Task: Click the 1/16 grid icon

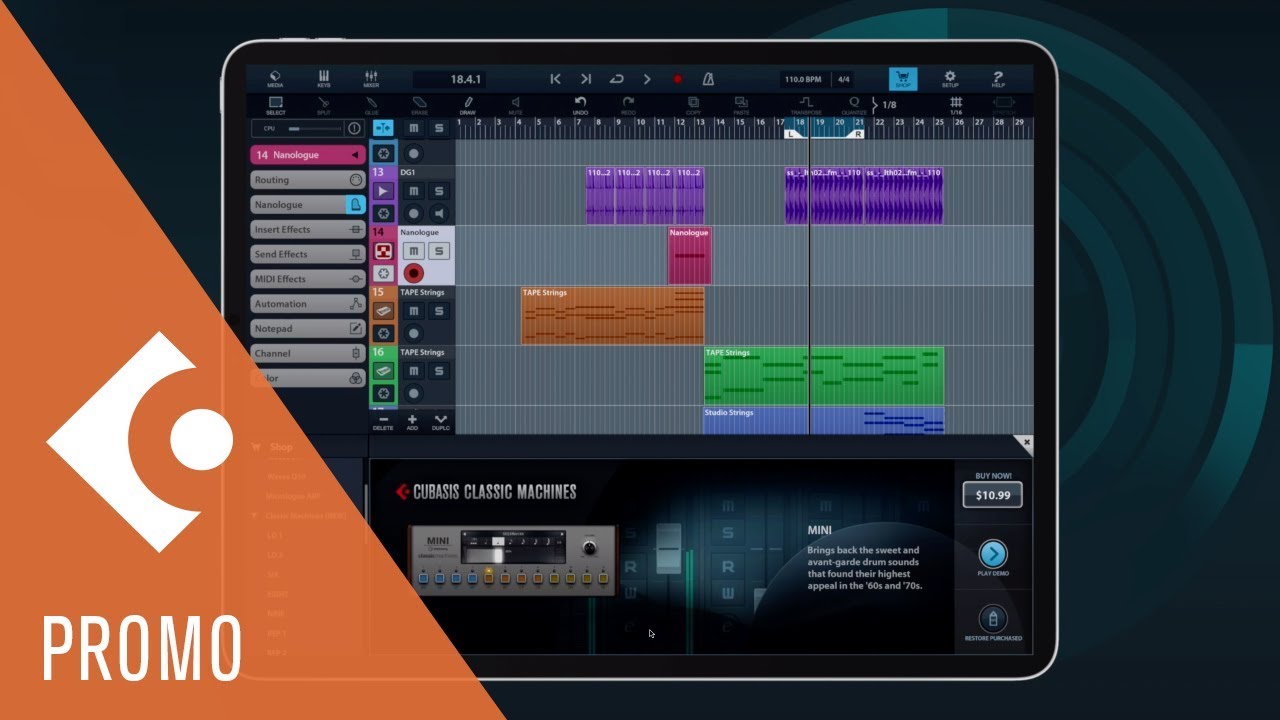Action: coord(956,106)
